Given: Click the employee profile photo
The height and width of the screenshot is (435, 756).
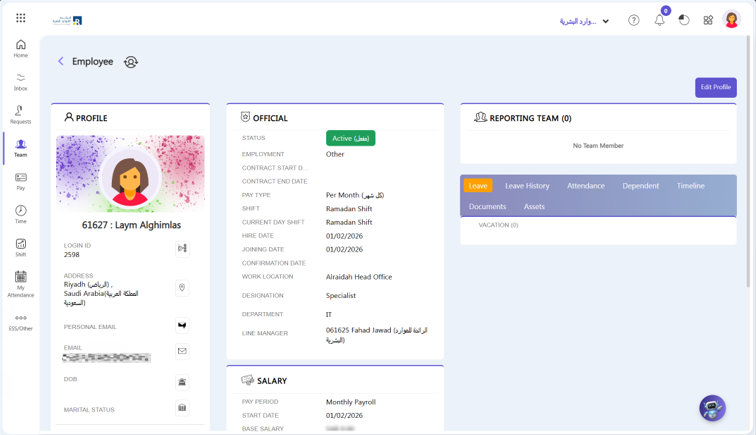Looking at the screenshot, I should (130, 179).
